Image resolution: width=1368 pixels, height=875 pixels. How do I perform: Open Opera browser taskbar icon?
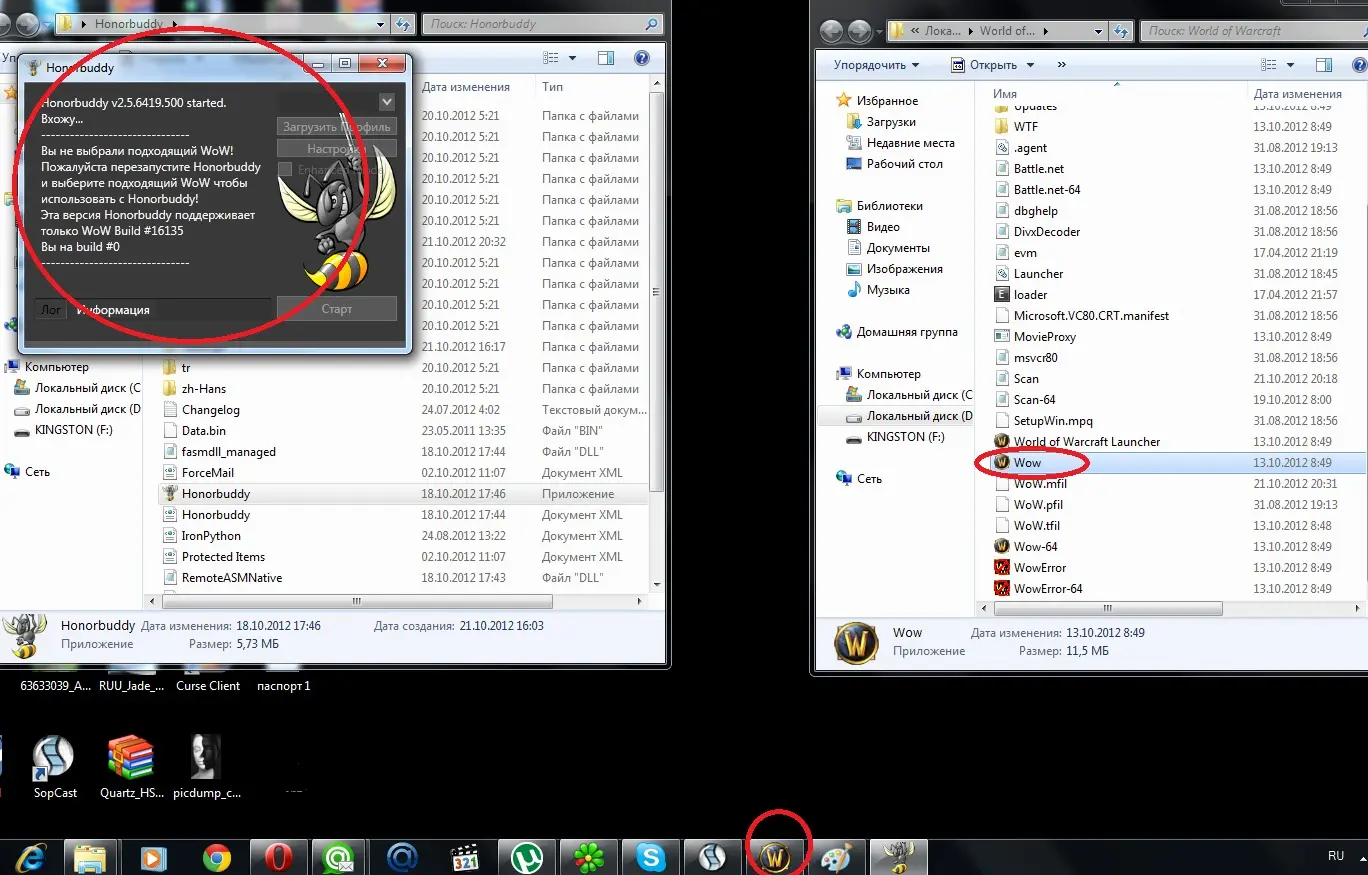[x=278, y=857]
